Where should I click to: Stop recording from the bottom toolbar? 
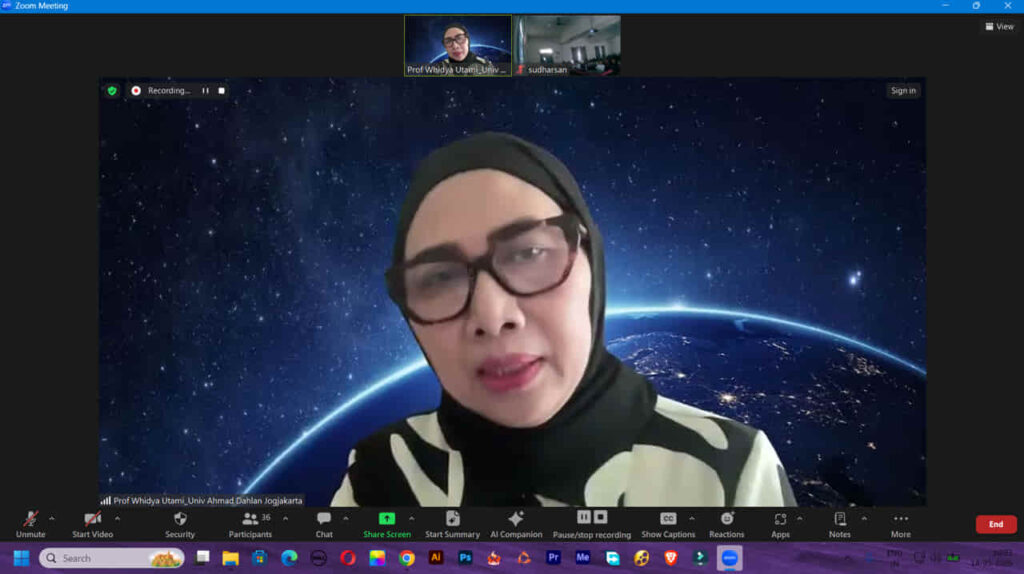pos(601,517)
